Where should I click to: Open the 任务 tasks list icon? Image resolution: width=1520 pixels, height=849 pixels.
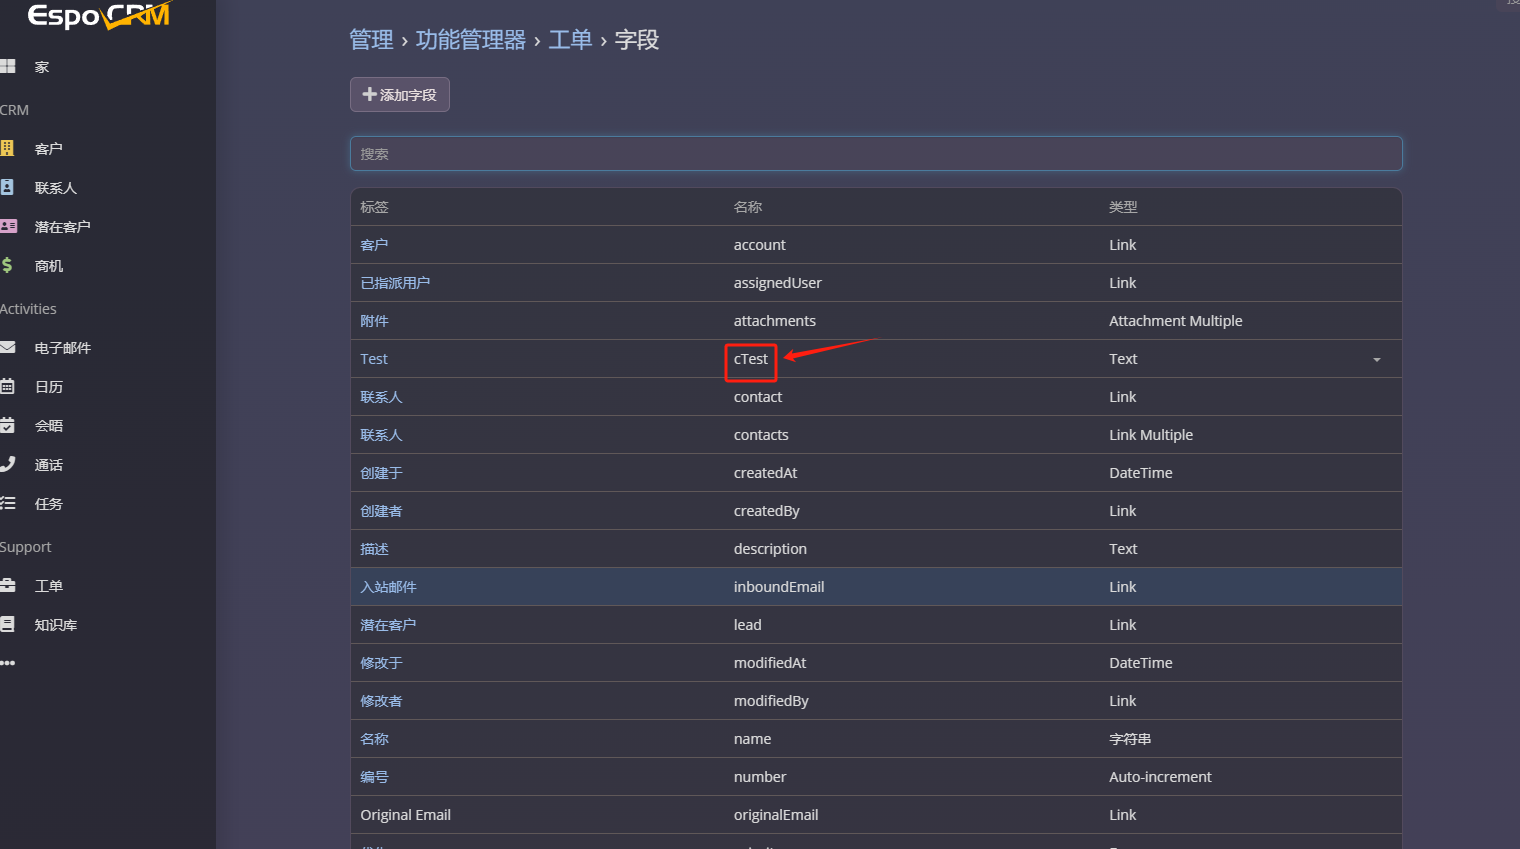(x=8, y=504)
